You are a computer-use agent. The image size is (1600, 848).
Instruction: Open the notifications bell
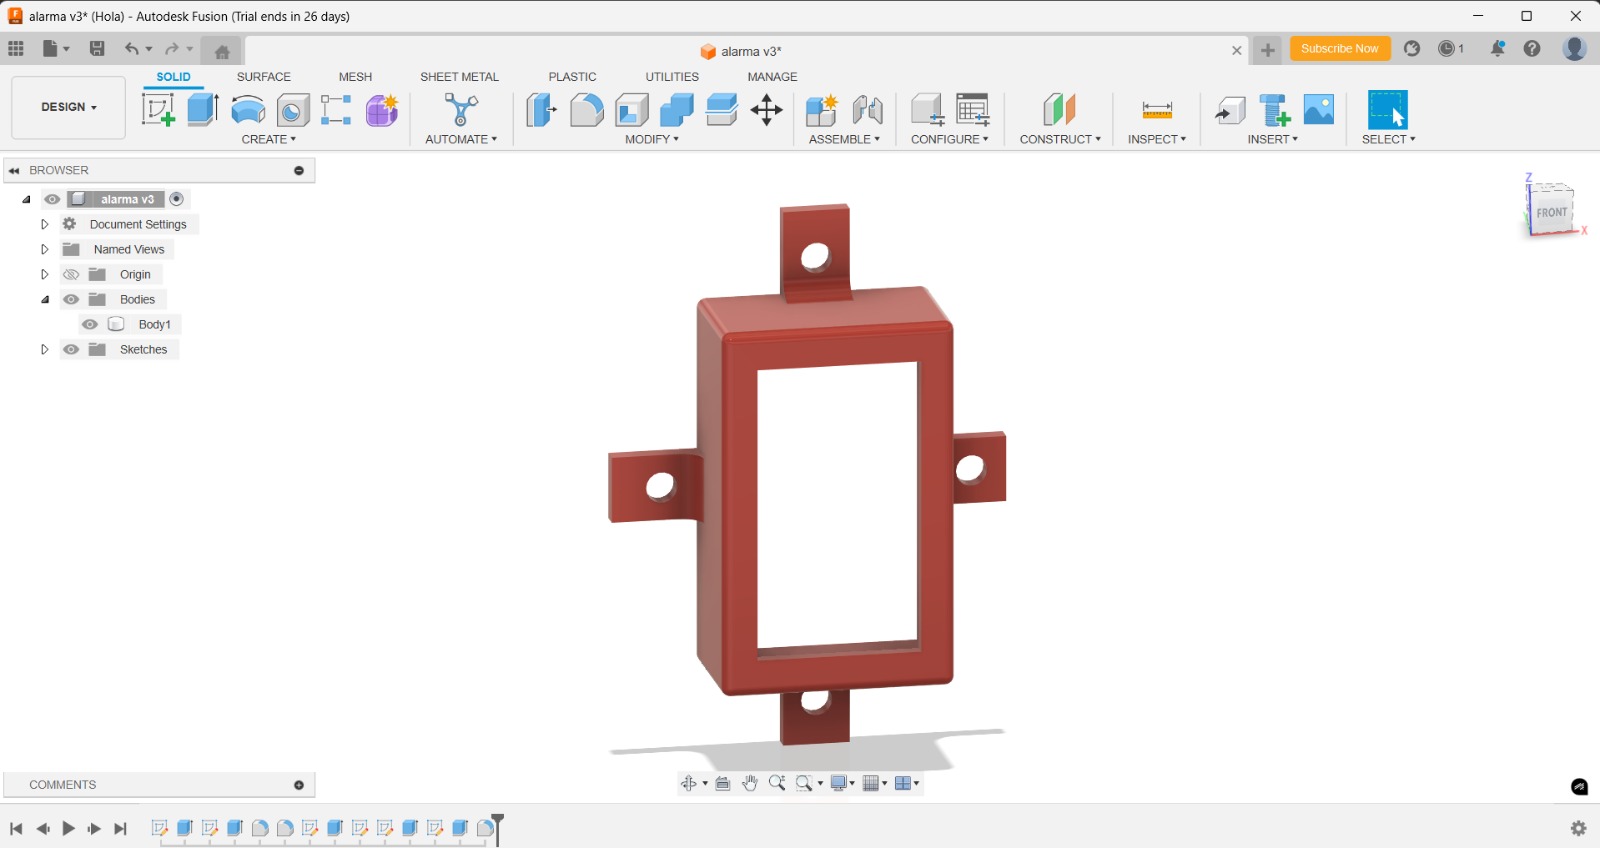[1498, 48]
